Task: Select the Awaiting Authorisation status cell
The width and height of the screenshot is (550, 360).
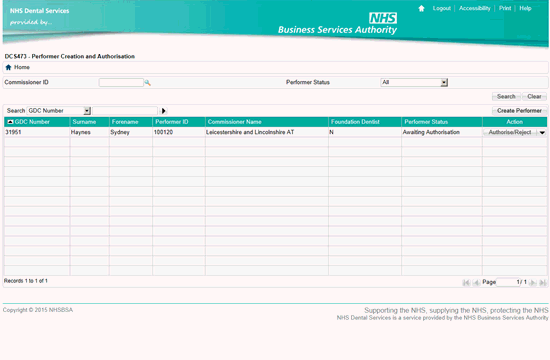Action: [442, 132]
